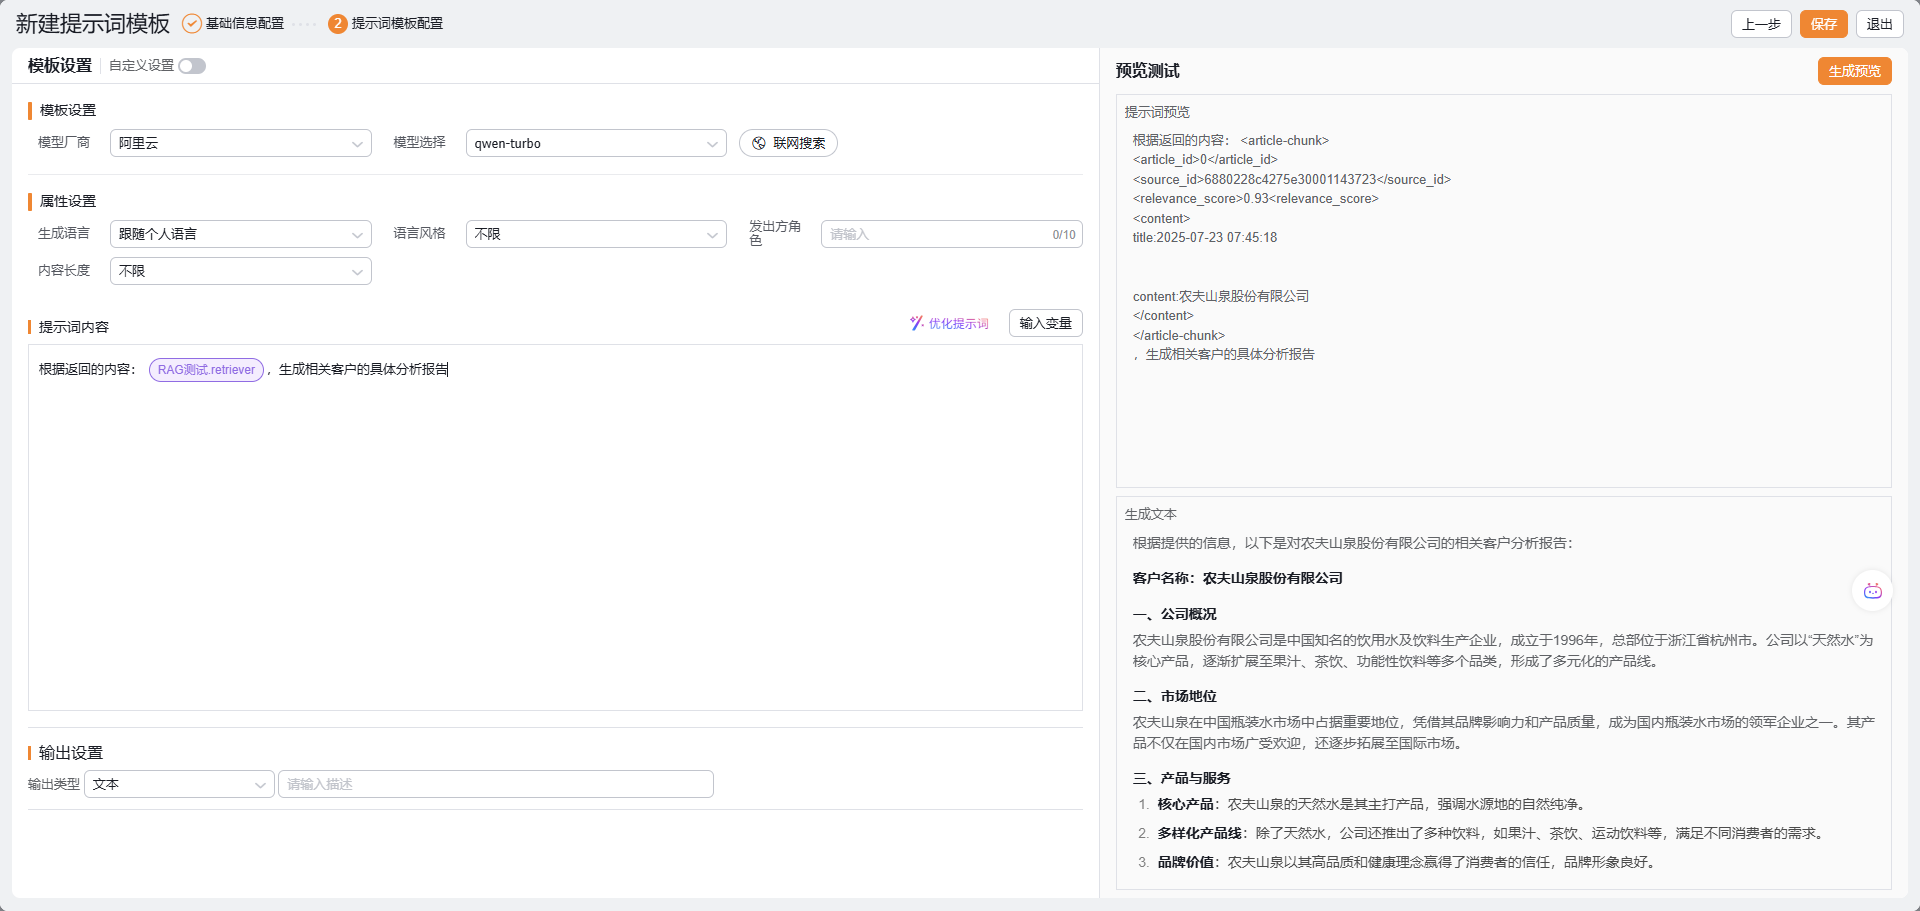Click the 上一步 button
The image size is (1920, 911).
click(x=1760, y=24)
